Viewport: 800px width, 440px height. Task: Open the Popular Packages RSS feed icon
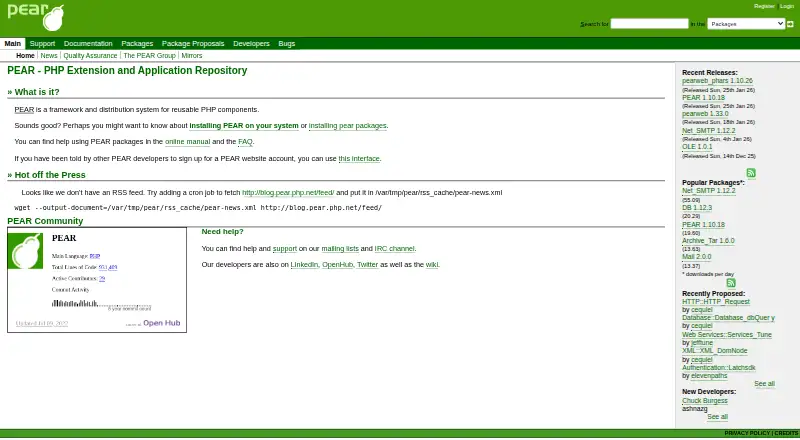pos(731,283)
